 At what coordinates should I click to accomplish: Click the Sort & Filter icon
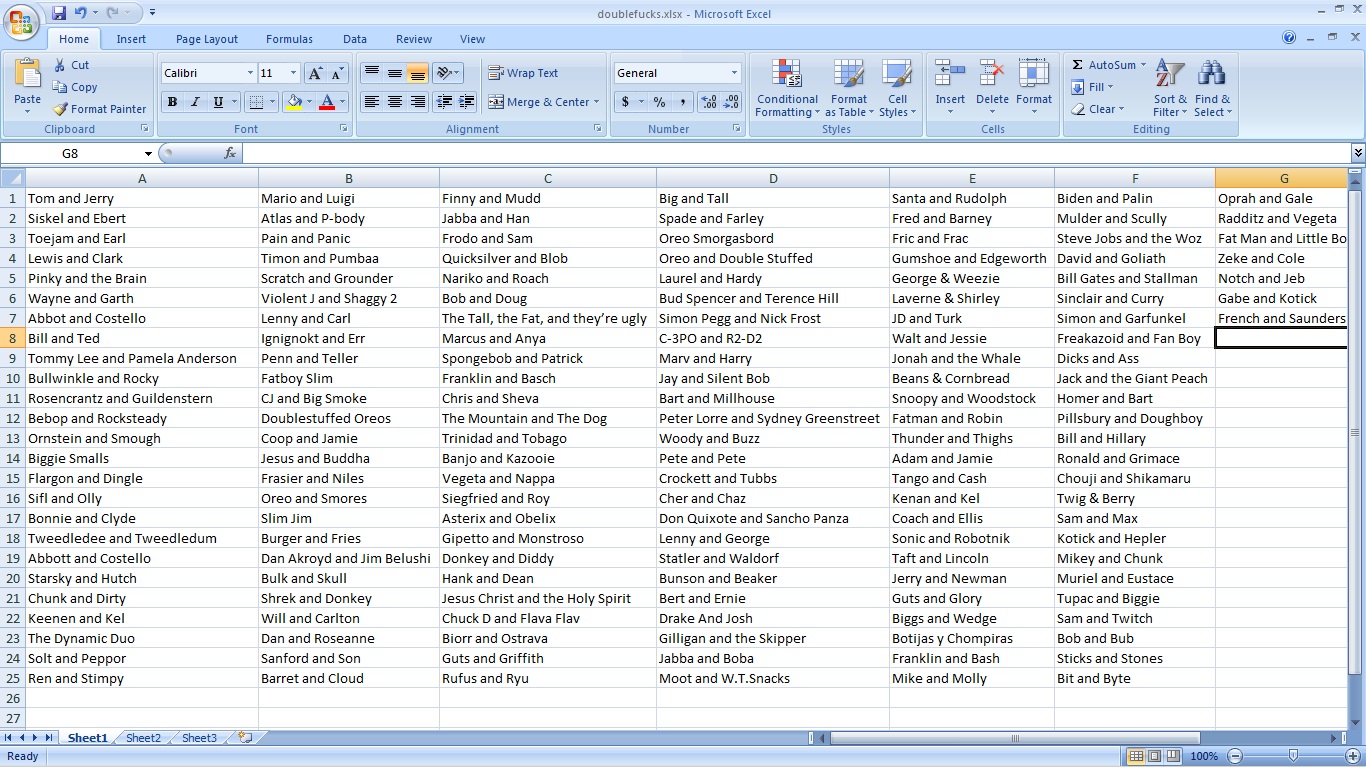pos(1170,75)
